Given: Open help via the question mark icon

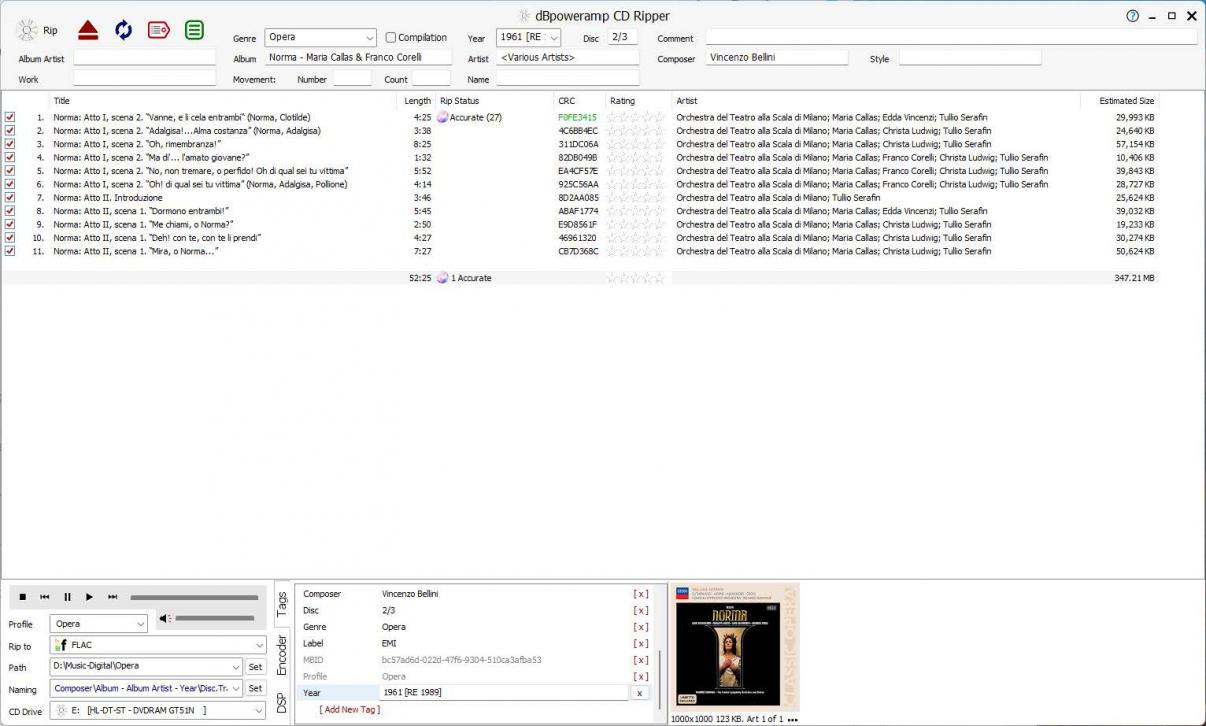Looking at the screenshot, I should coord(1132,16).
